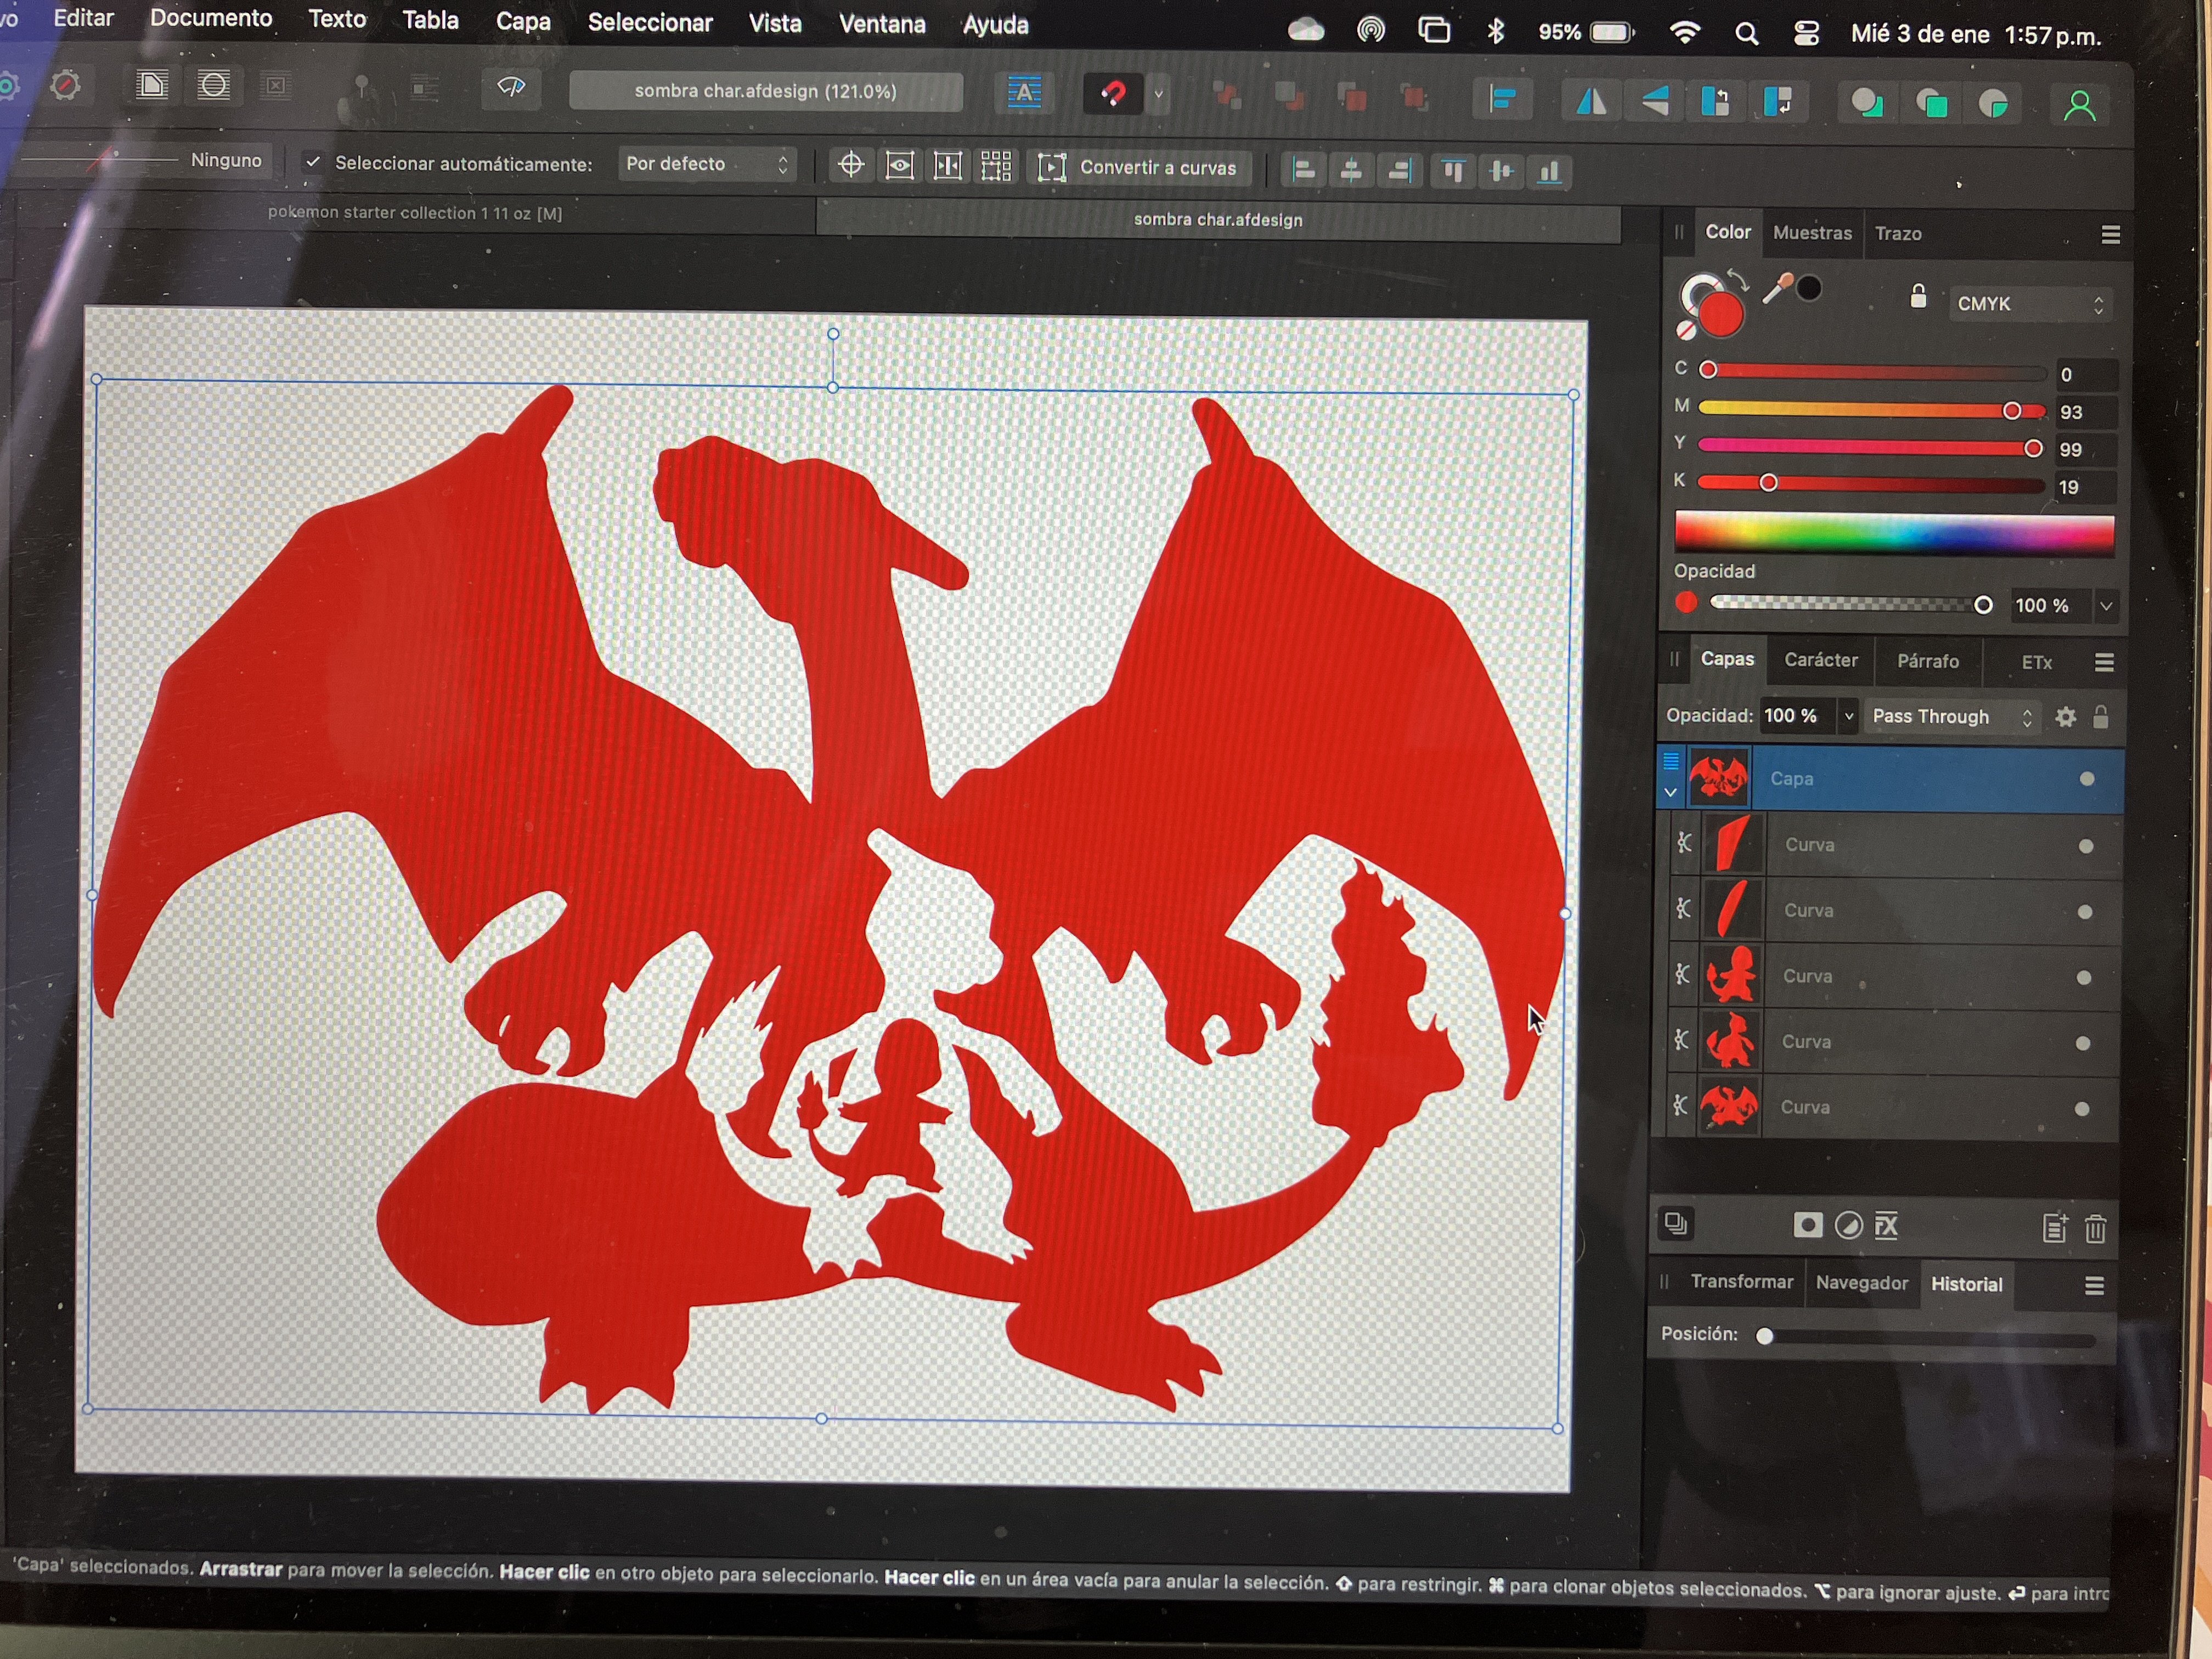
Task: Click the Align Right icon in context bar
Action: (1399, 171)
